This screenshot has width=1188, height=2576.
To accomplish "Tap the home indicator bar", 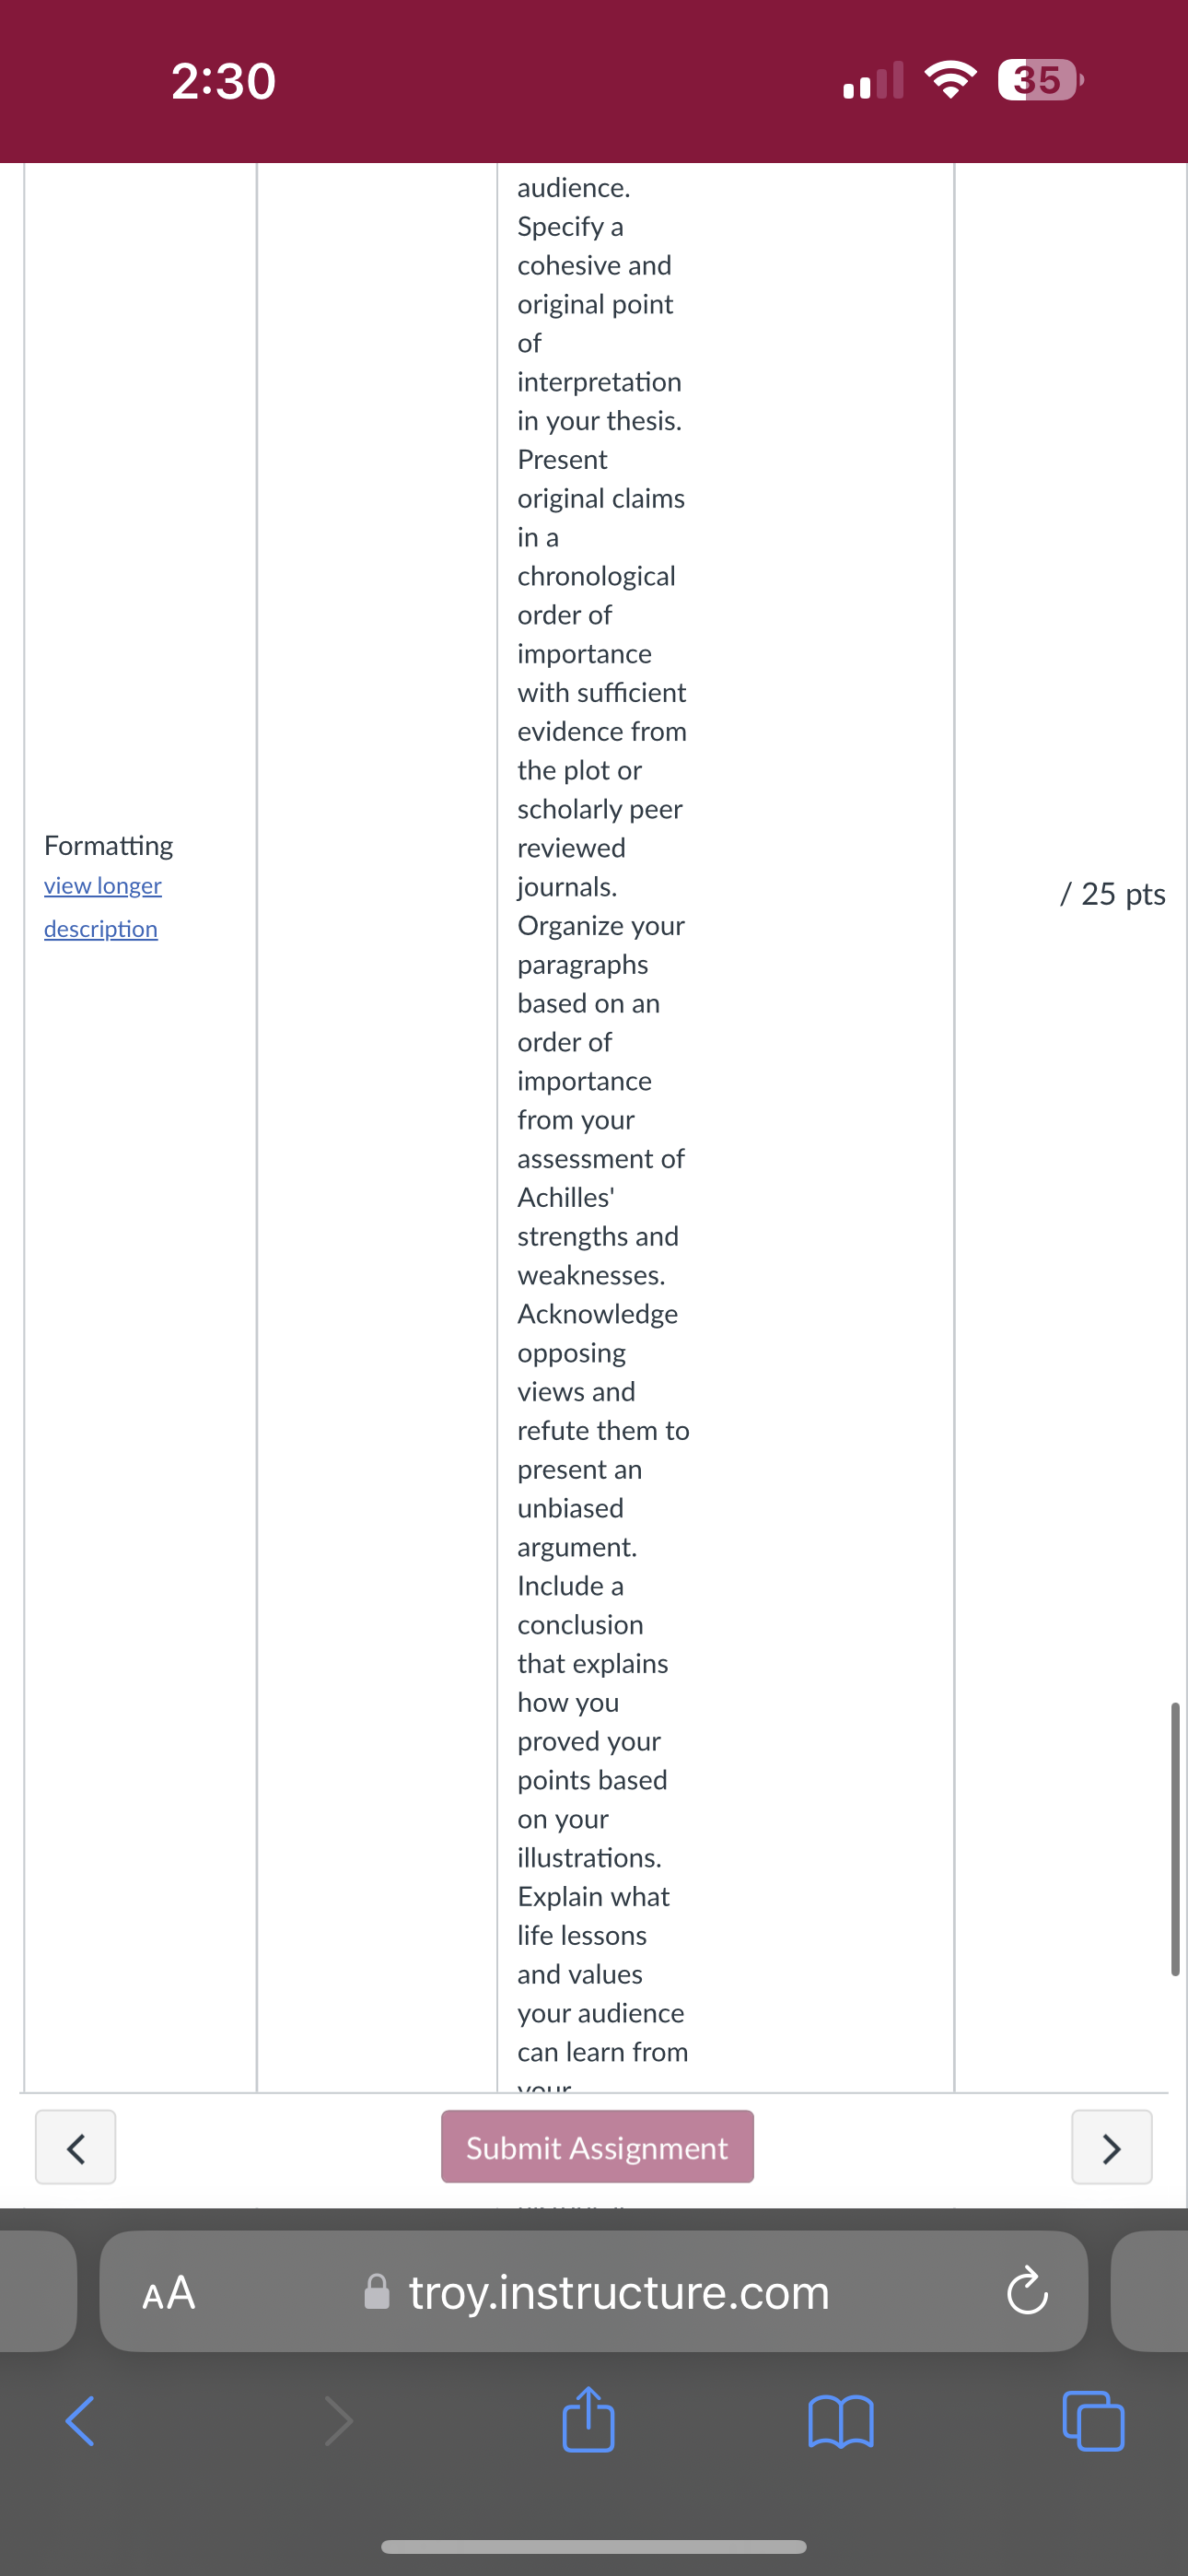I will click(x=594, y=2547).
